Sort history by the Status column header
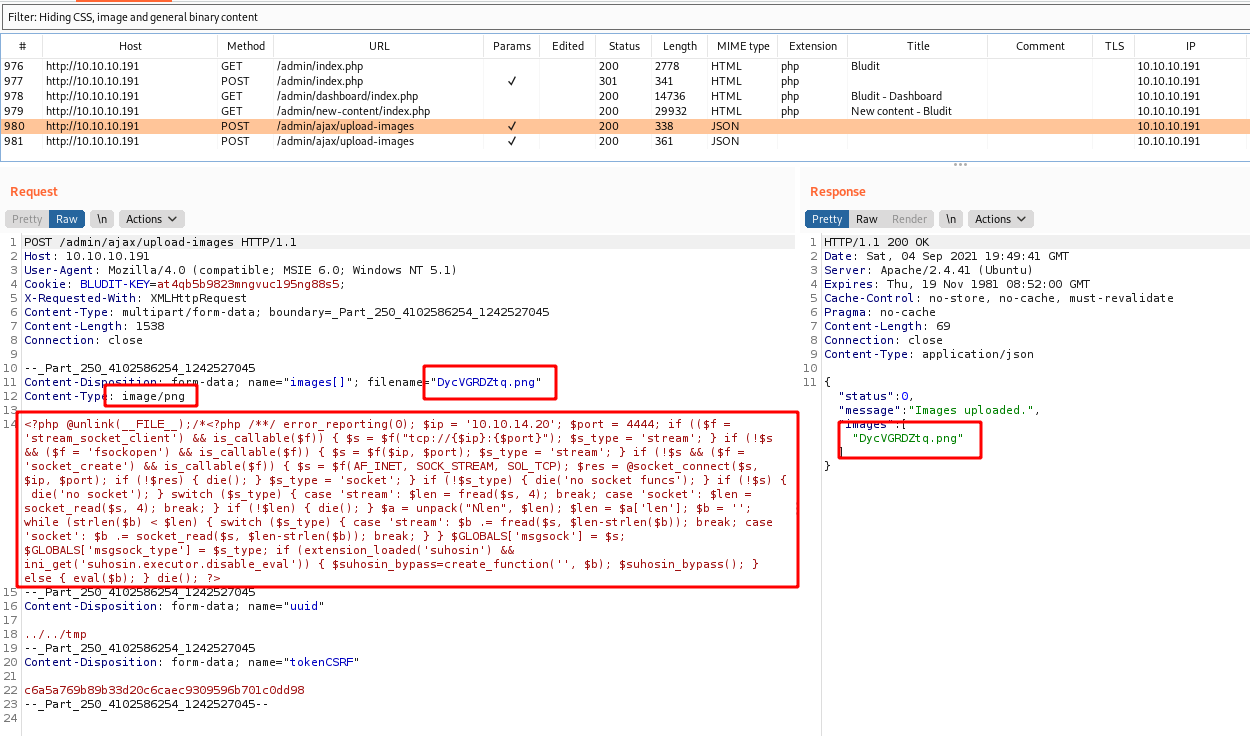Screen dimensions: 1250x736 point(624,46)
